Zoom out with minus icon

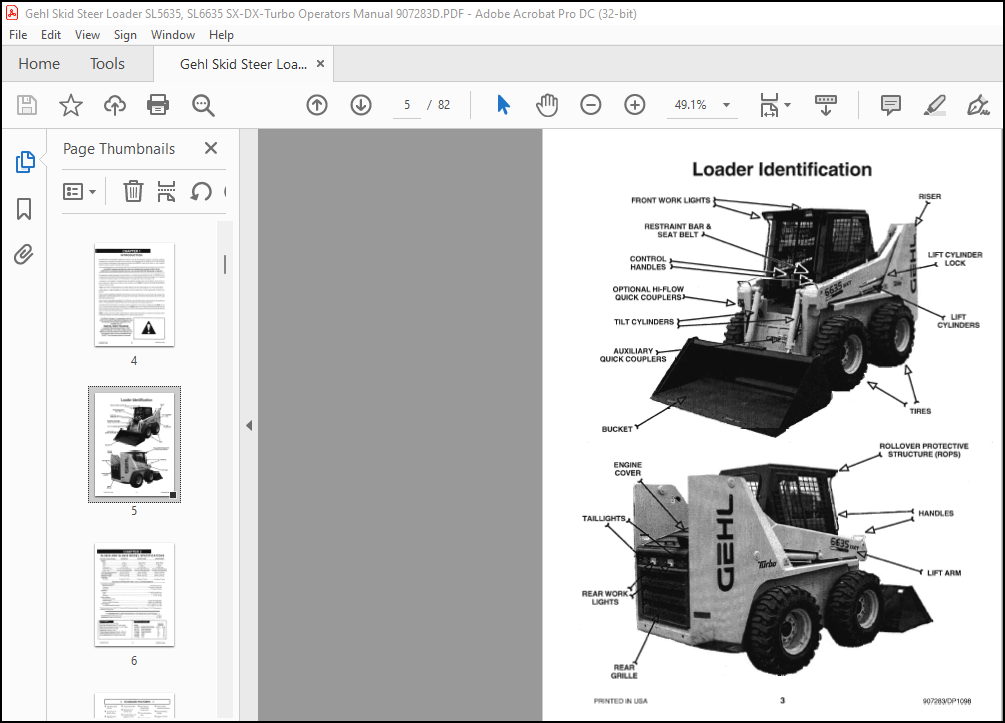pyautogui.click(x=590, y=105)
